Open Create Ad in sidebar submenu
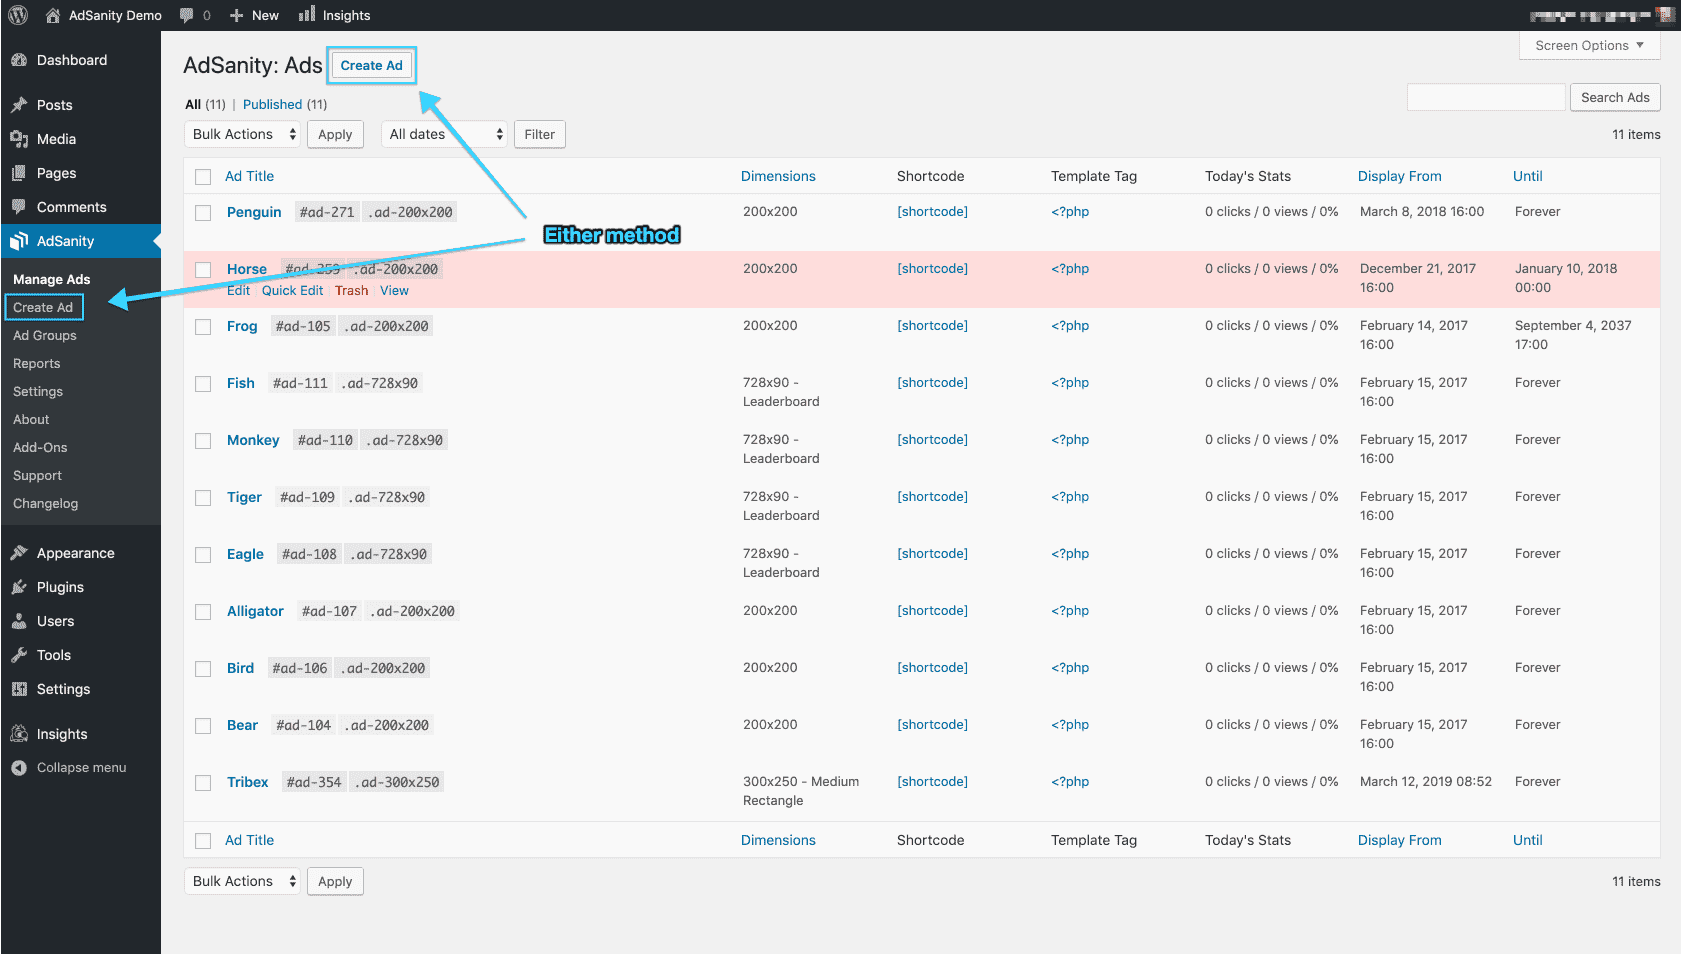The image size is (1681, 954). [x=43, y=307]
